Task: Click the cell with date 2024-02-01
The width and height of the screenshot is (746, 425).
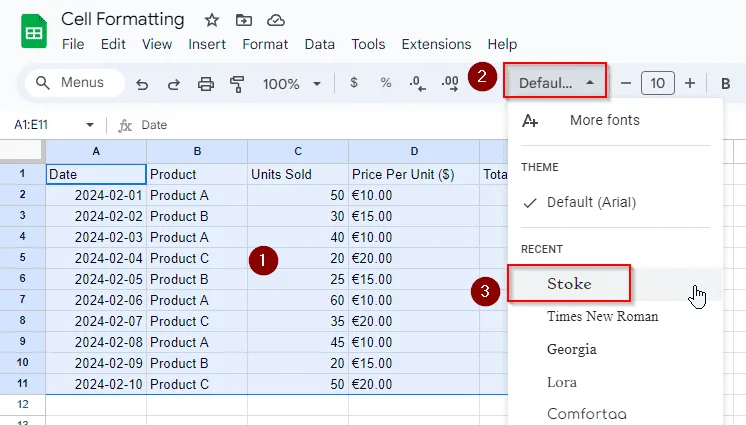Action: (96, 195)
